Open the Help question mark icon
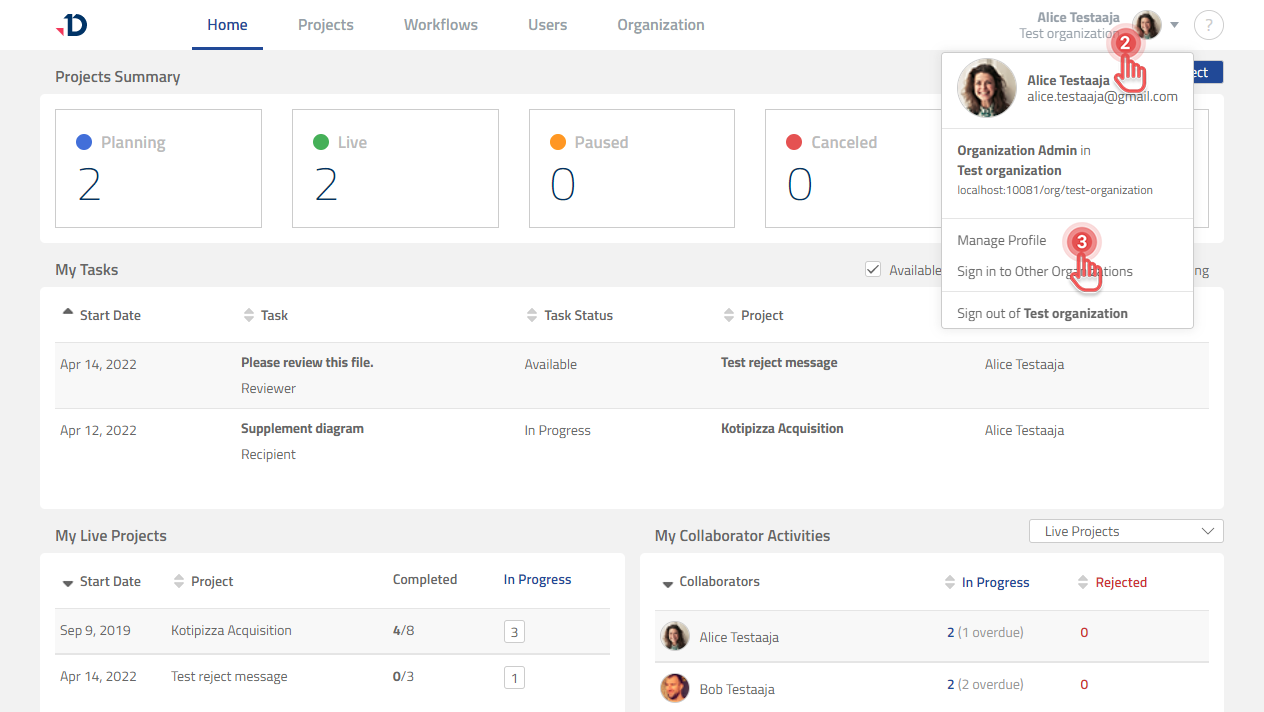Viewport: 1264px width, 712px height. [1209, 25]
